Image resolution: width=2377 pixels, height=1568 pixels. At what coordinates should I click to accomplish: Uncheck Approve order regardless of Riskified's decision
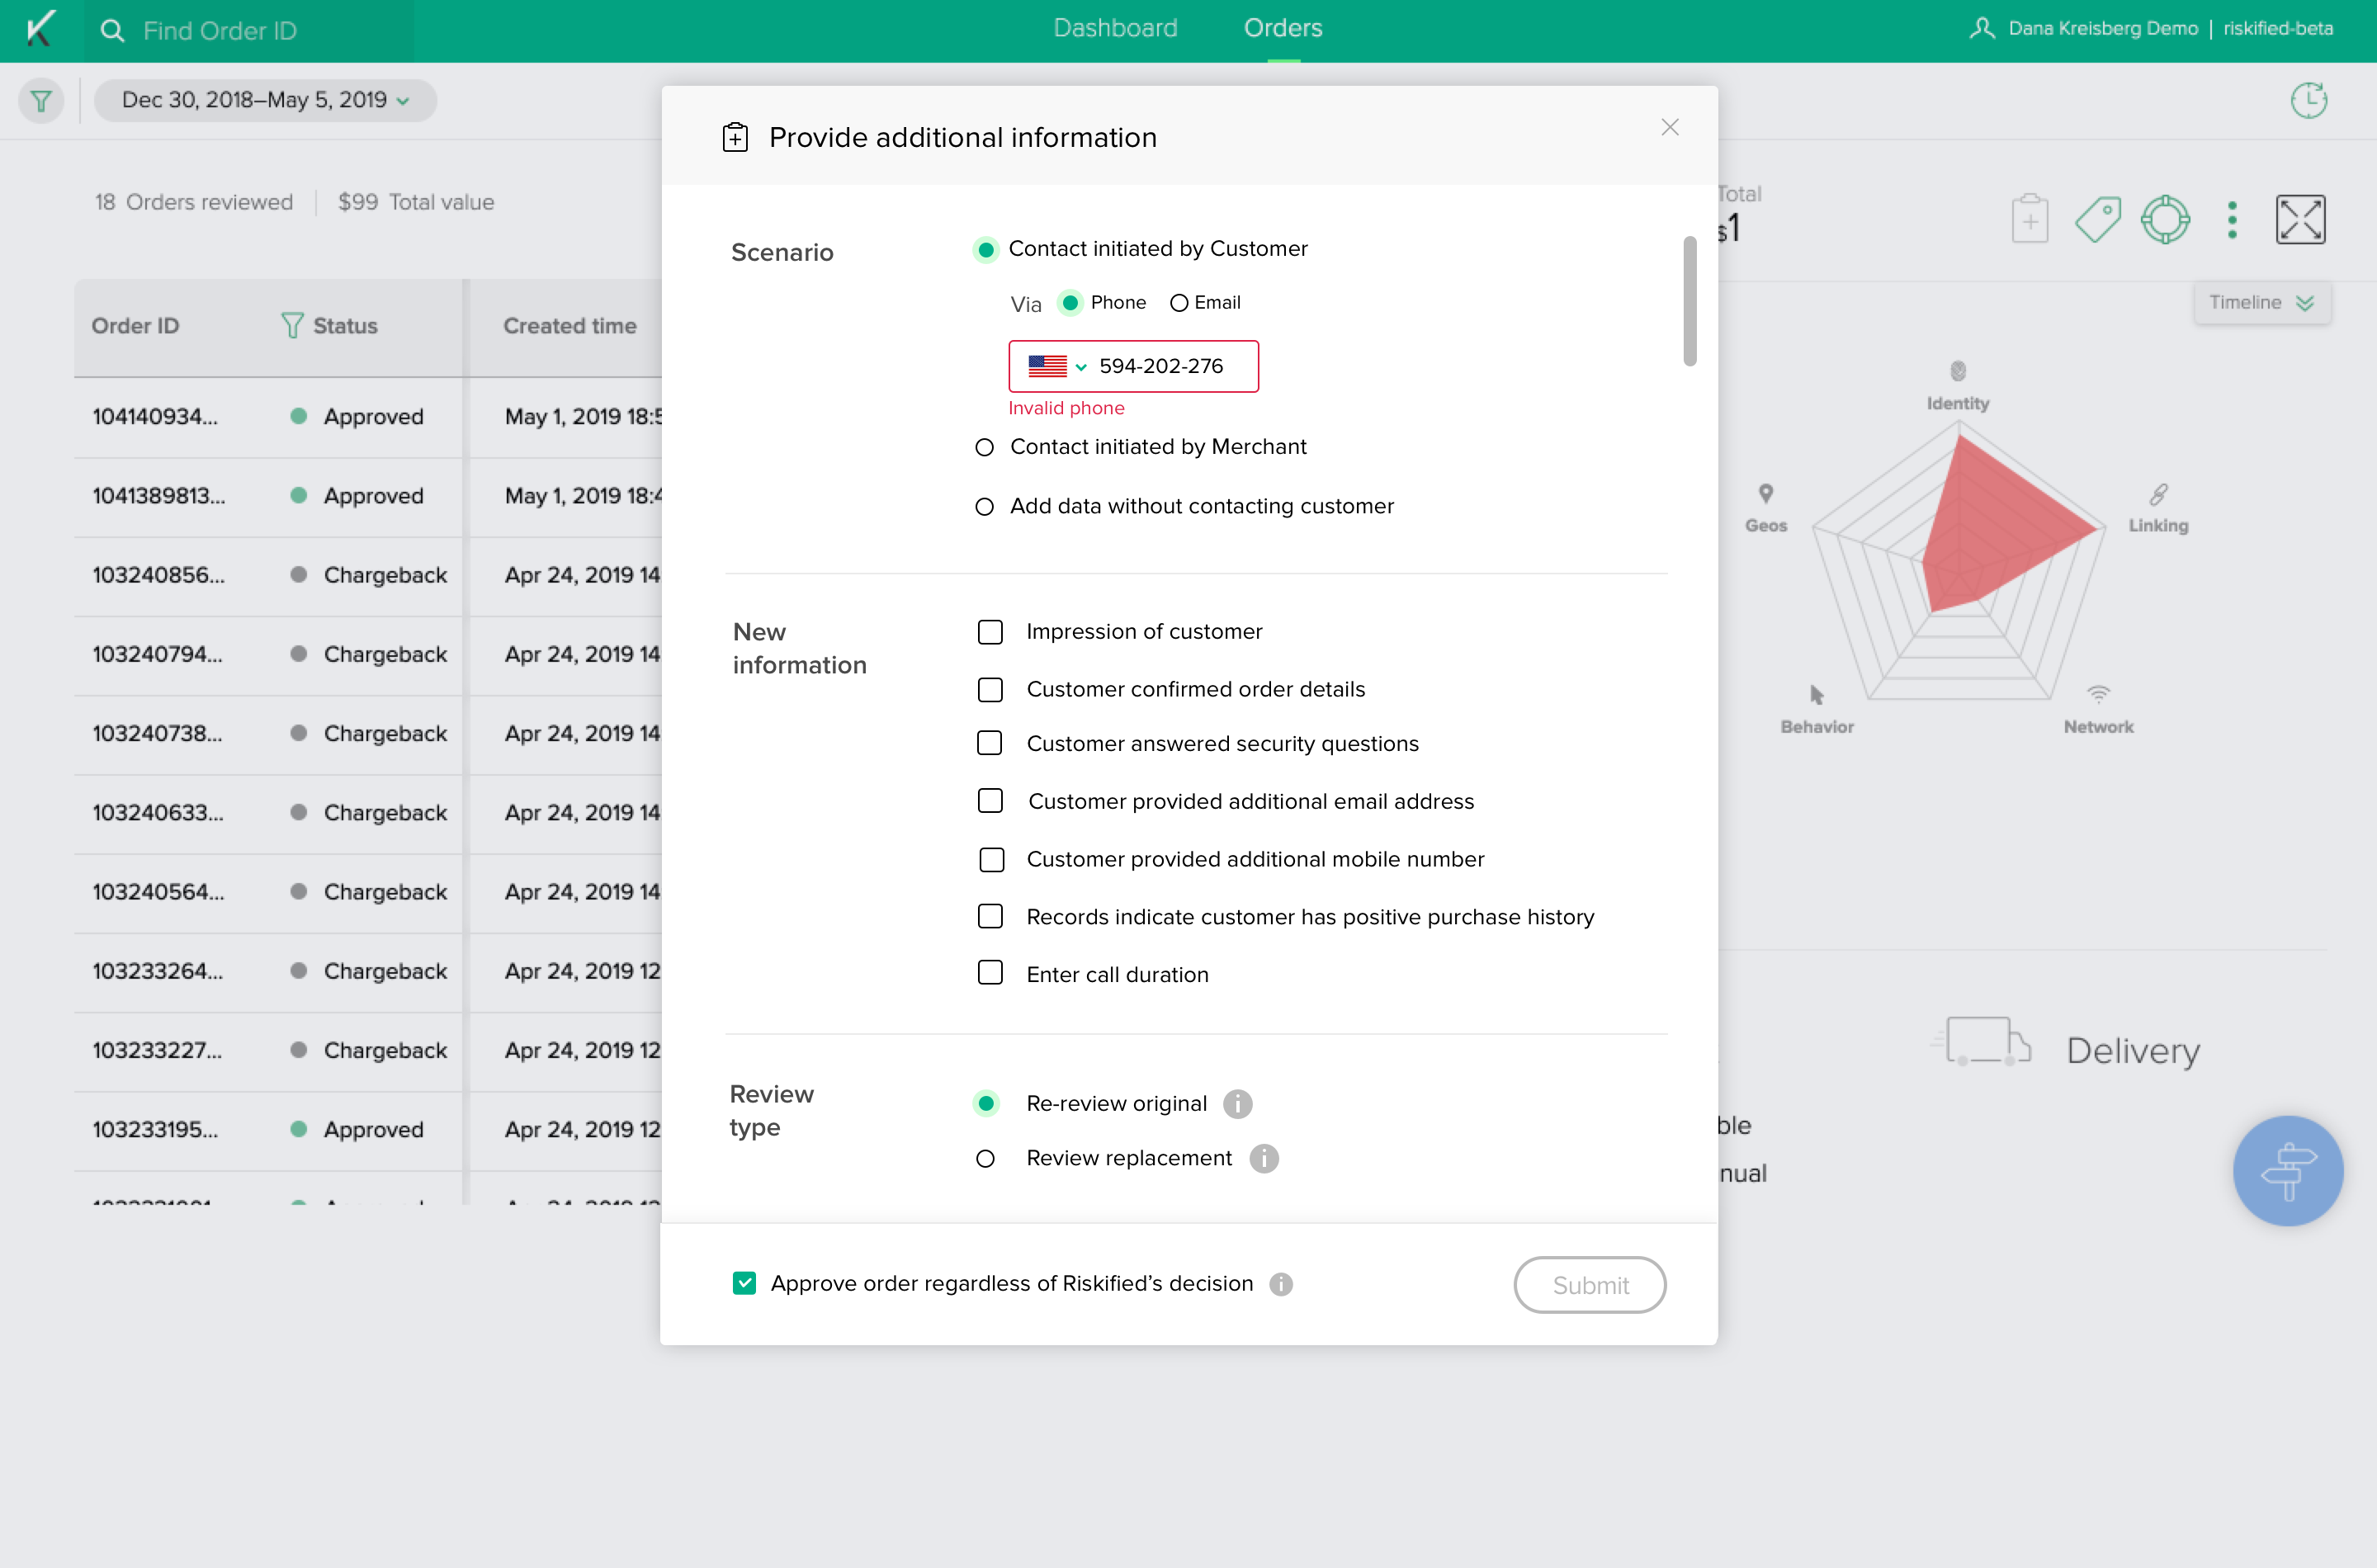pos(744,1283)
